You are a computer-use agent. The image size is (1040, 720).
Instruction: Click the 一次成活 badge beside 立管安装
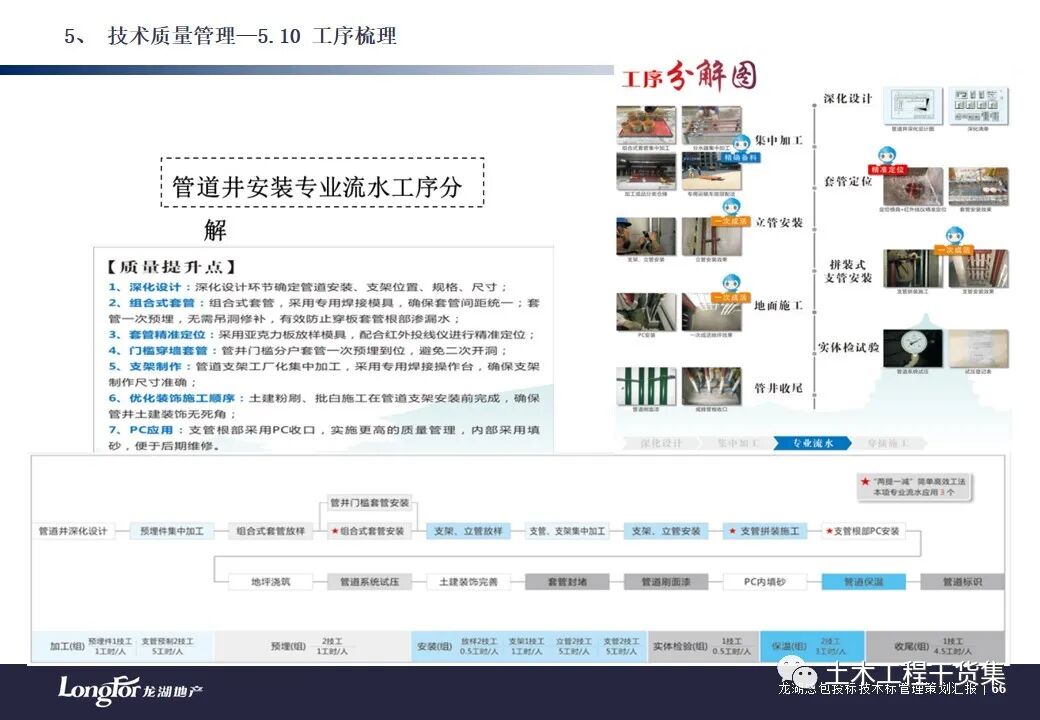733,221
